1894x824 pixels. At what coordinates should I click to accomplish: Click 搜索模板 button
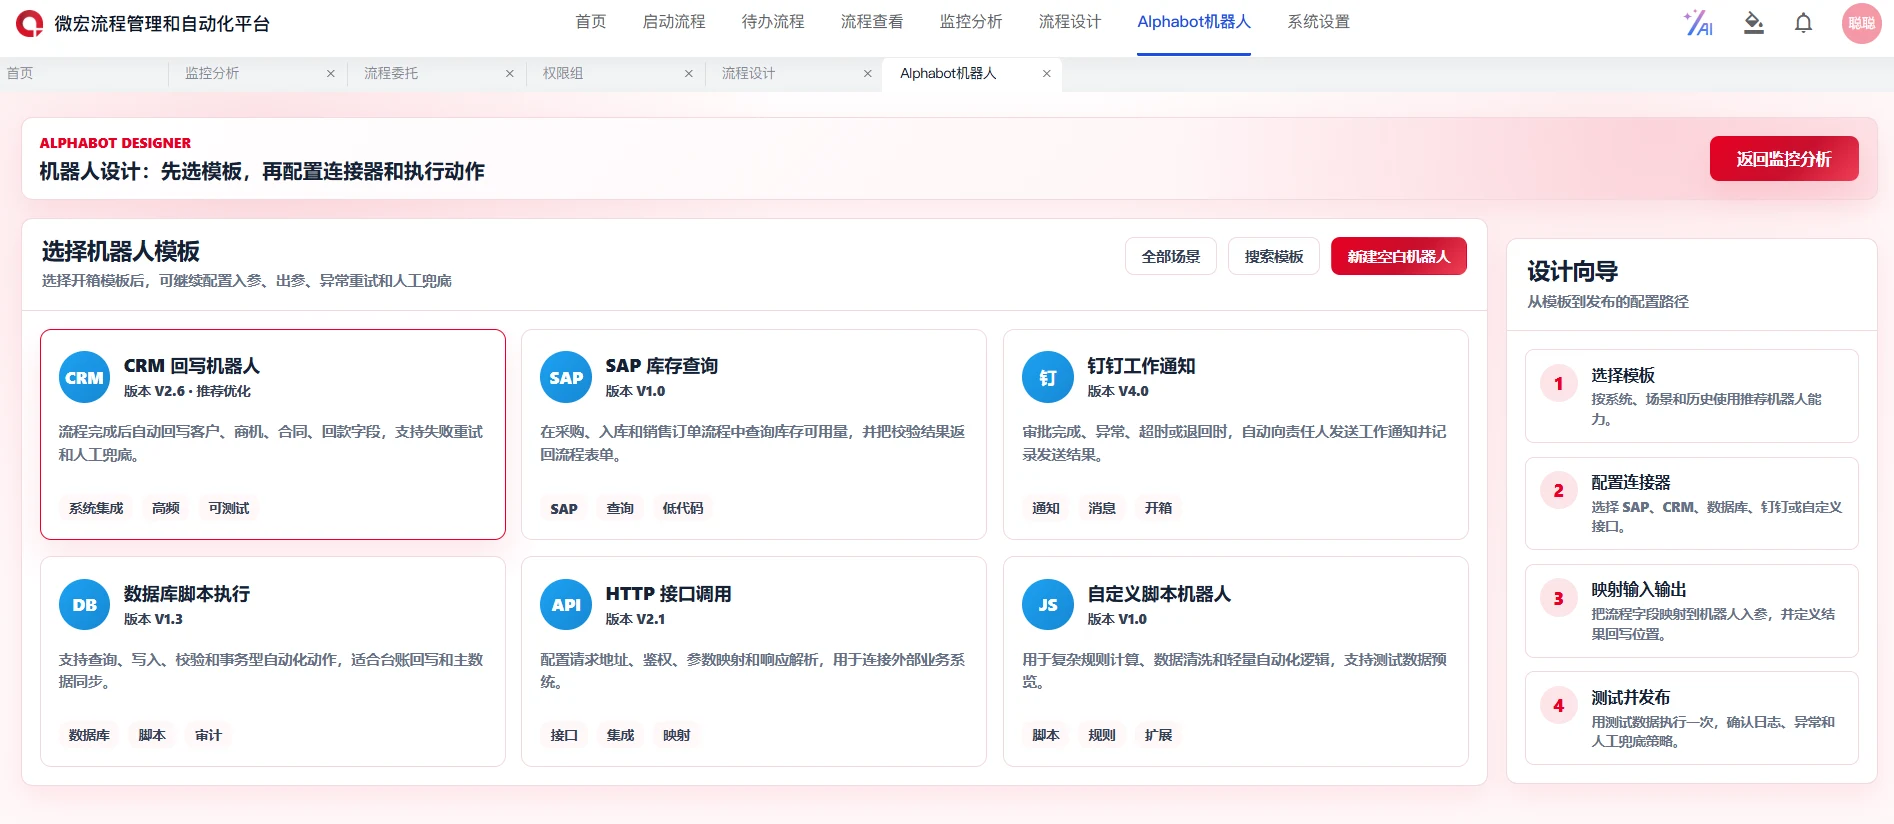pyautogui.click(x=1274, y=256)
